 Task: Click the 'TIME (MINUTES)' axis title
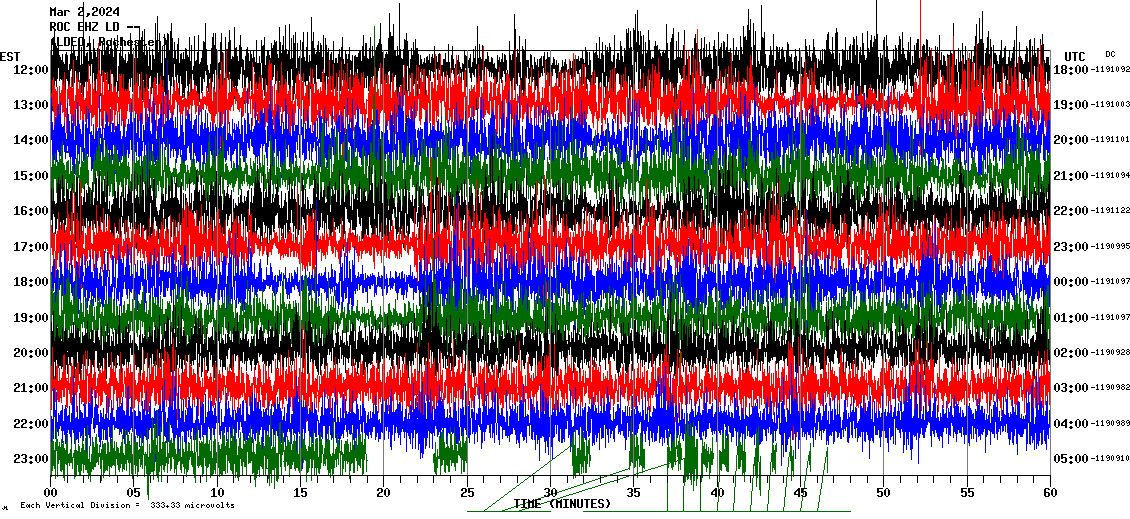point(562,504)
